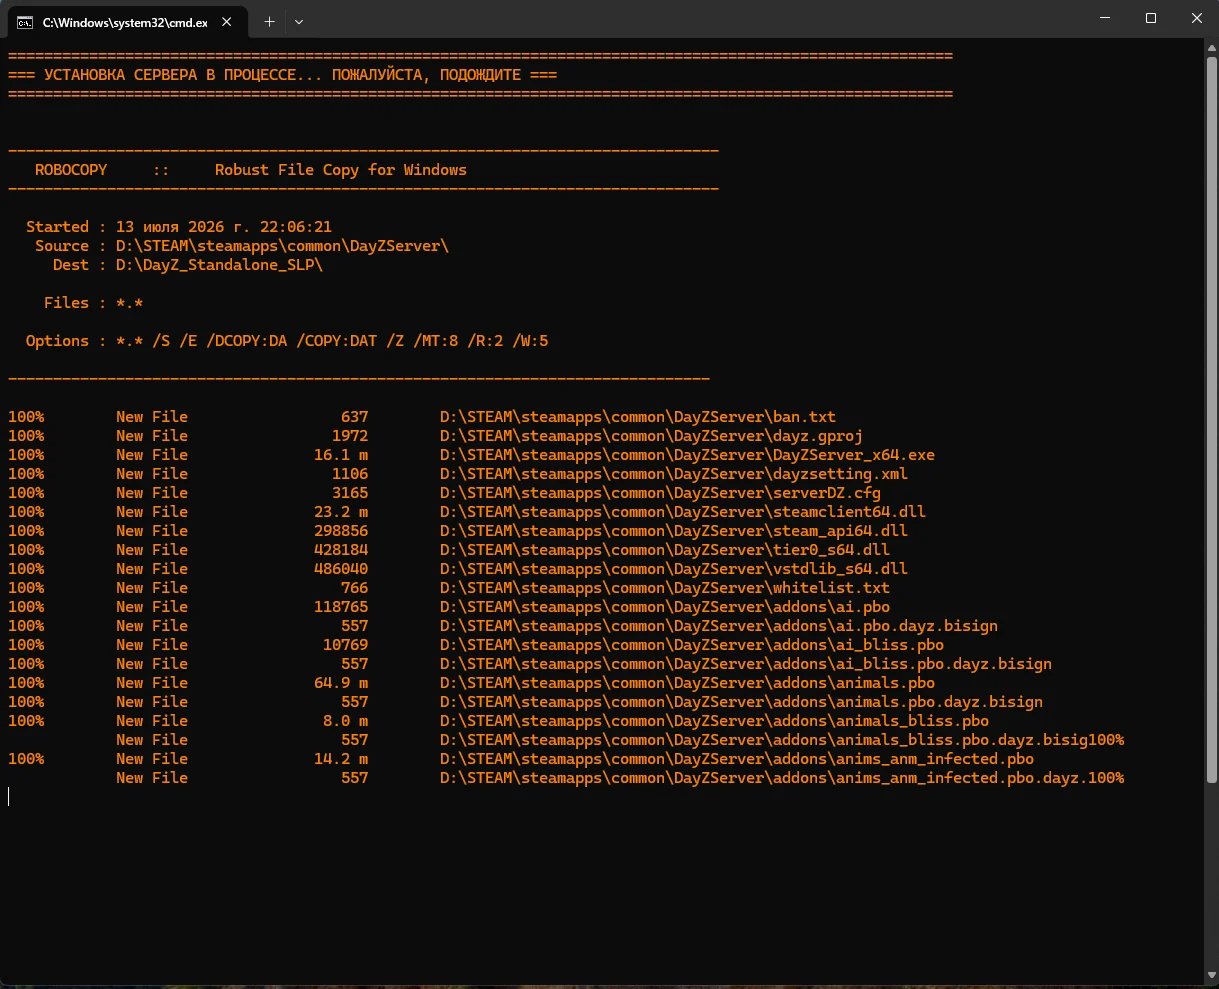Click the addons\ai_bliss.pbo file path
The width and height of the screenshot is (1219, 989).
(692, 645)
